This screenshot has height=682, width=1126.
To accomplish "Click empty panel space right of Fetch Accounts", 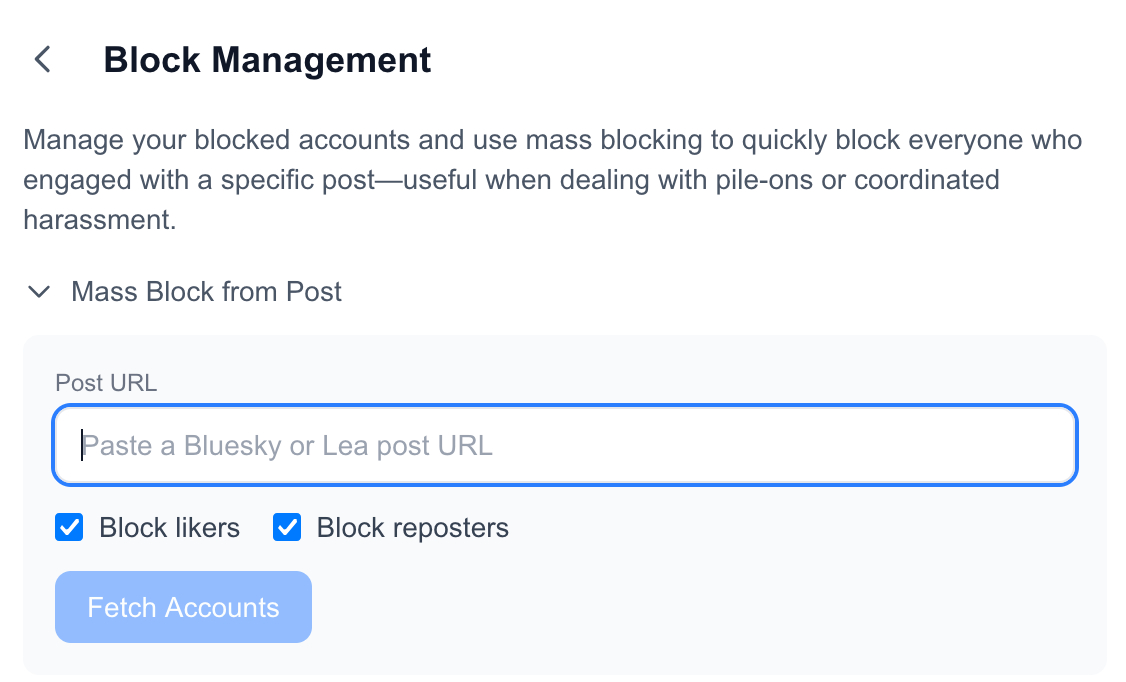I will point(700,607).
